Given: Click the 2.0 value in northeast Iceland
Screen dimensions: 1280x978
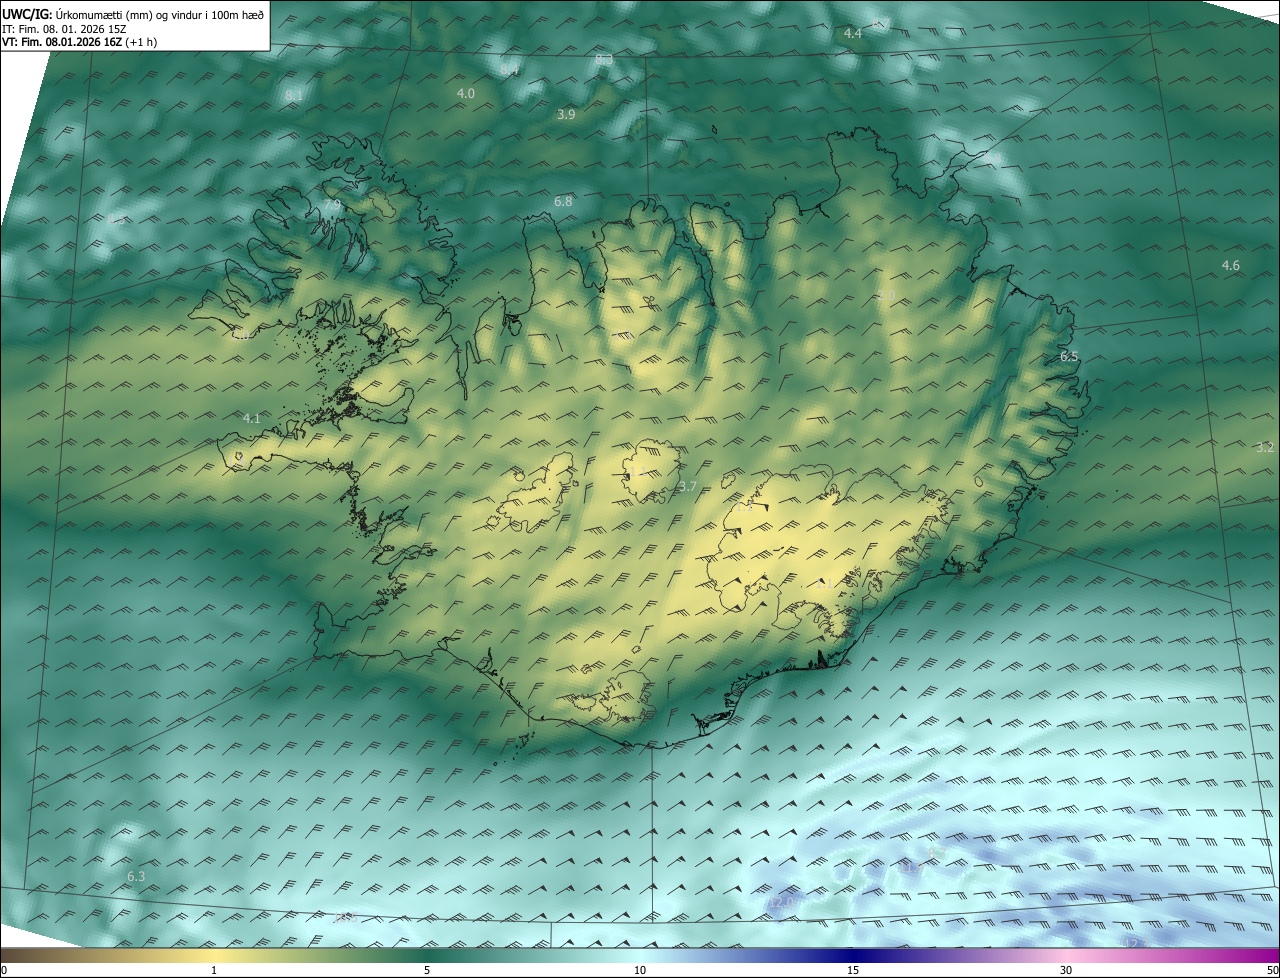Looking at the screenshot, I should [886, 296].
